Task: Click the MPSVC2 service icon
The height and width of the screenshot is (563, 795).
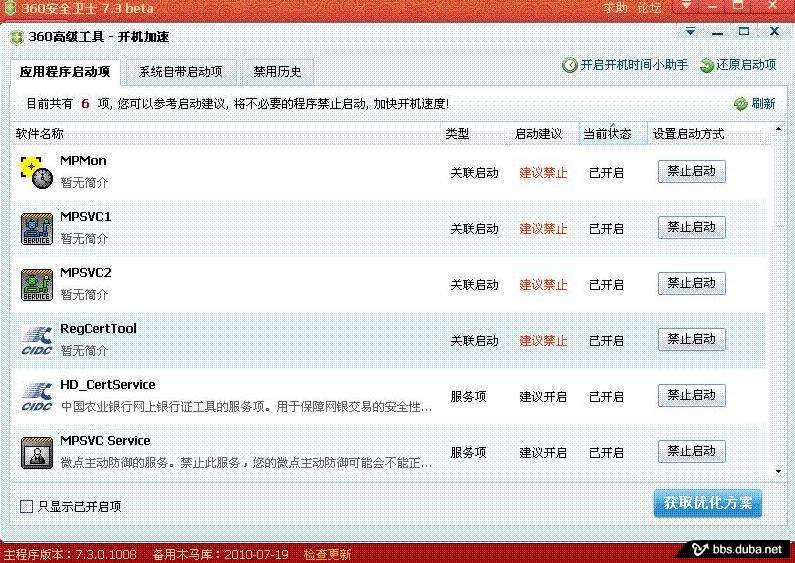Action: tap(37, 284)
